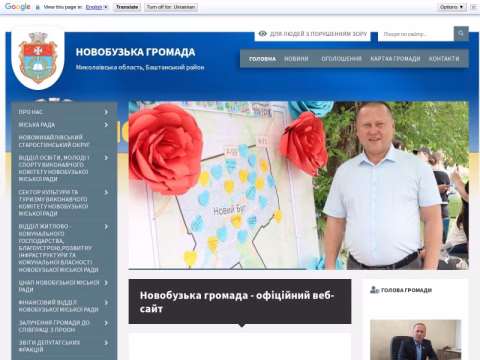Click the Translate button
Viewport: 480px width, 360px height.
point(127,7)
